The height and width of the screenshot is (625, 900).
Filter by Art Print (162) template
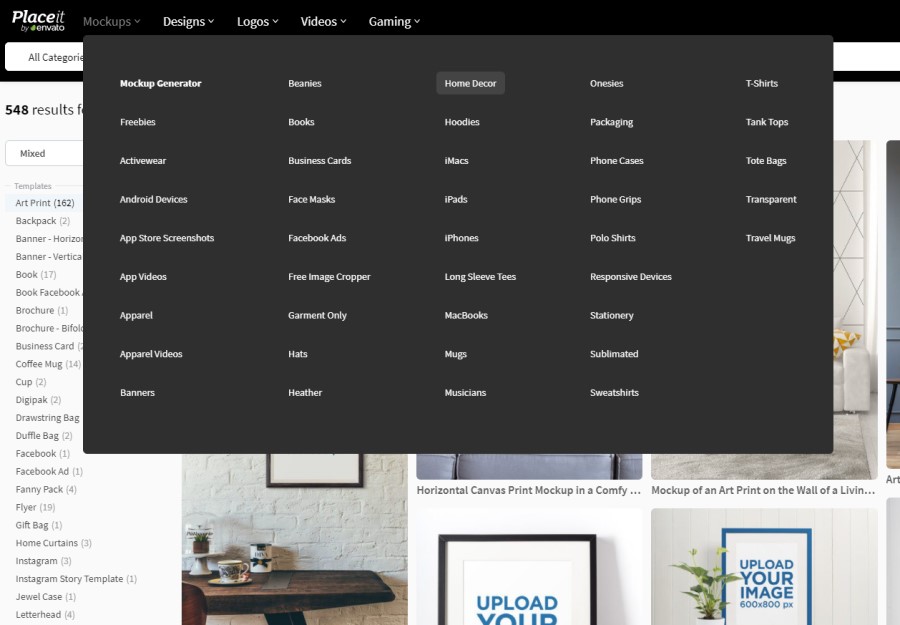coord(45,203)
